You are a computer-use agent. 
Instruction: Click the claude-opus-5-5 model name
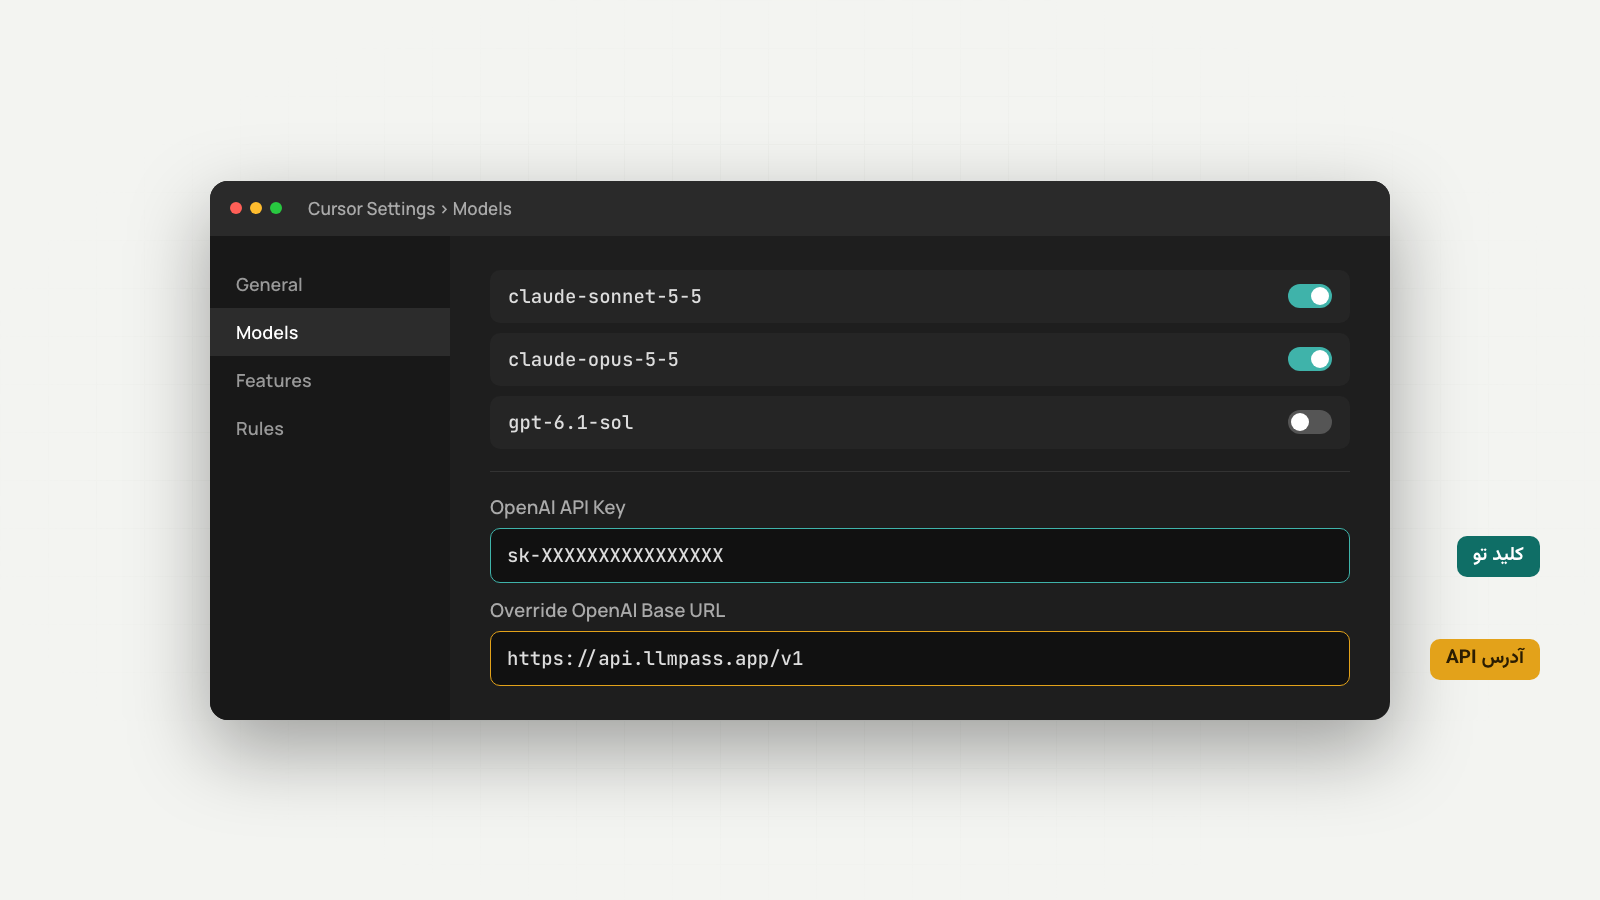pos(593,359)
